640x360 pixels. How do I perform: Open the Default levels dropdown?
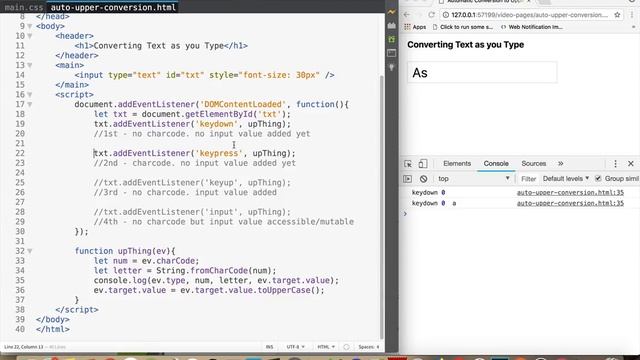pyautogui.click(x=566, y=179)
